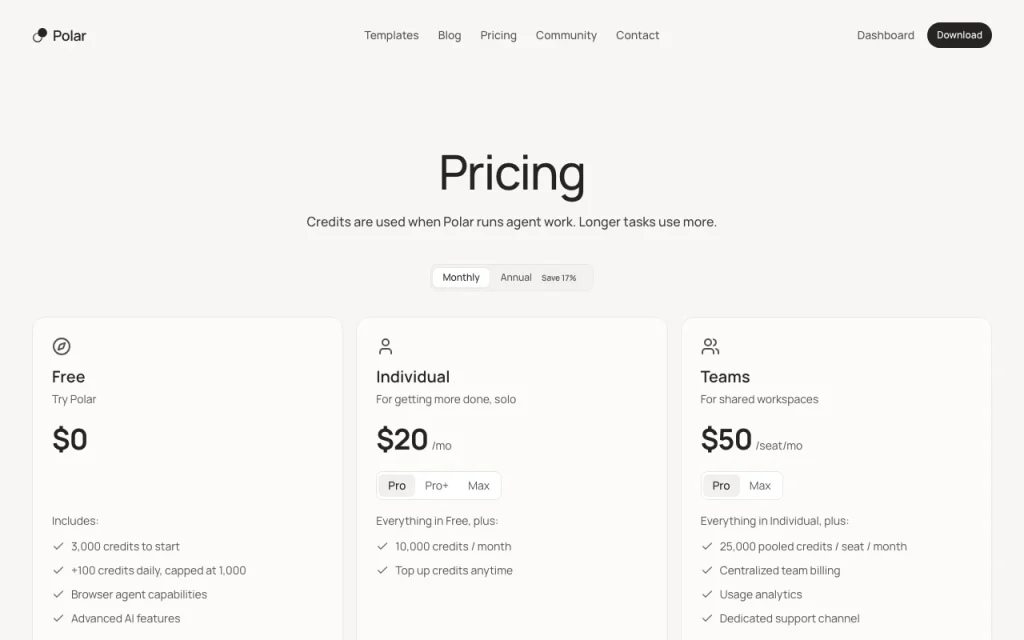The height and width of the screenshot is (640, 1024).
Task: Click checkmark beside Usage analytics
Action: click(707, 594)
